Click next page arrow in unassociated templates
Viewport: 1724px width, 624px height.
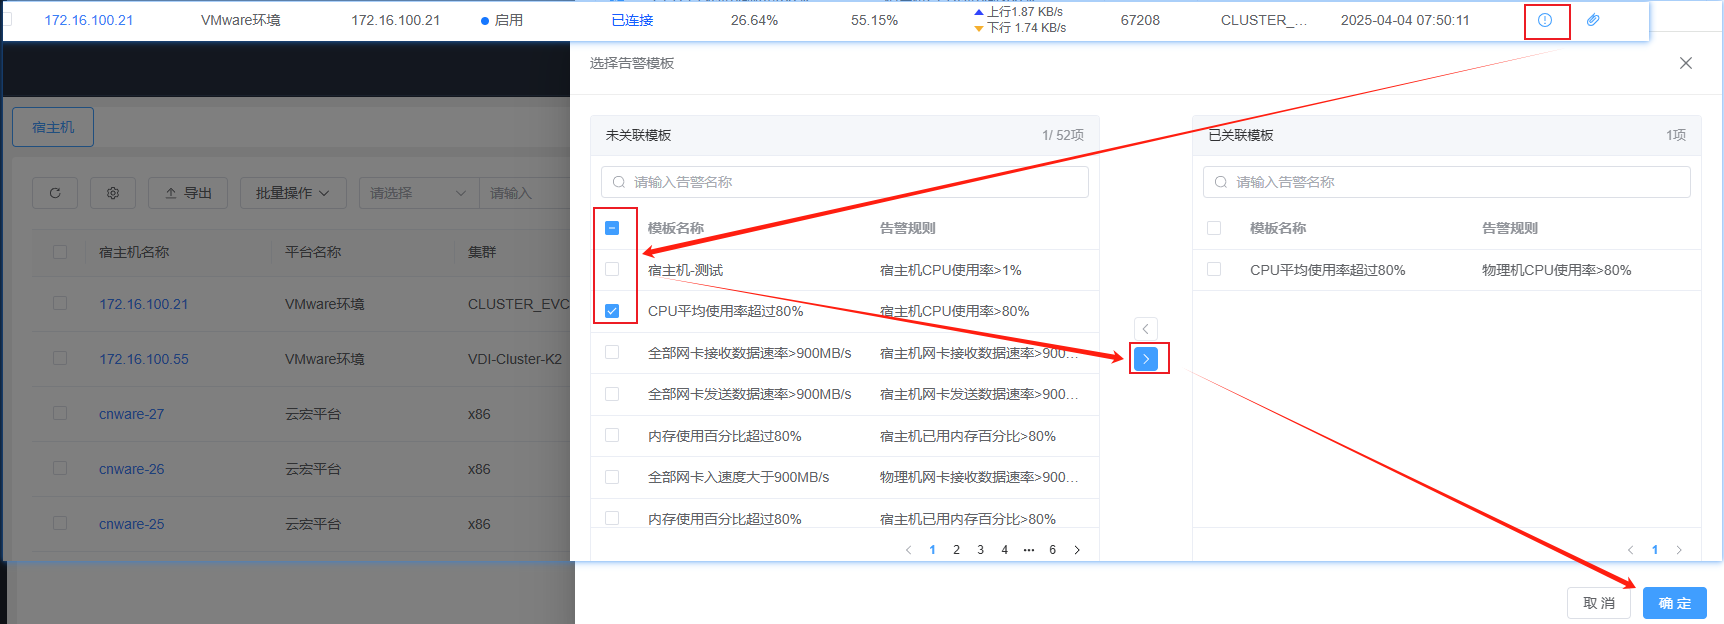tap(1077, 550)
